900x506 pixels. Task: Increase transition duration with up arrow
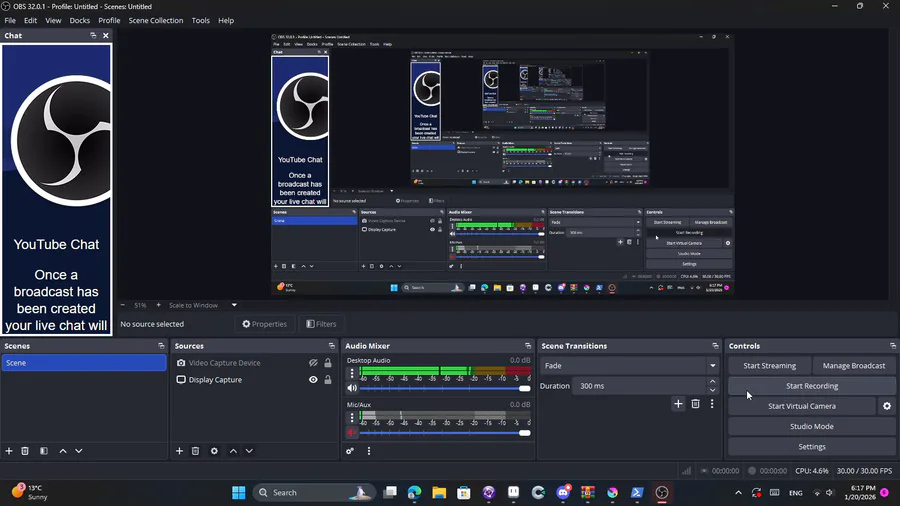click(712, 382)
